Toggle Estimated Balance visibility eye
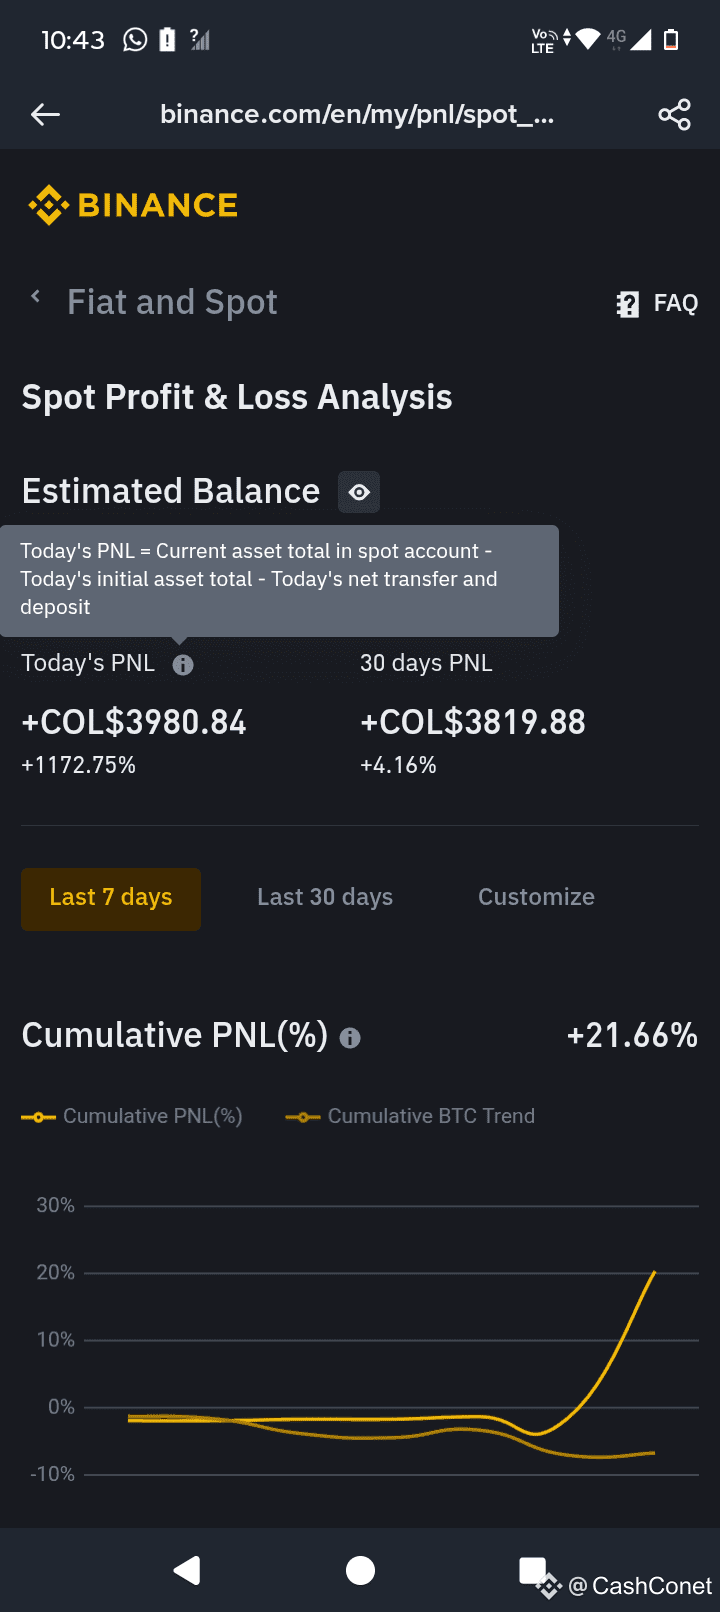 (x=359, y=492)
